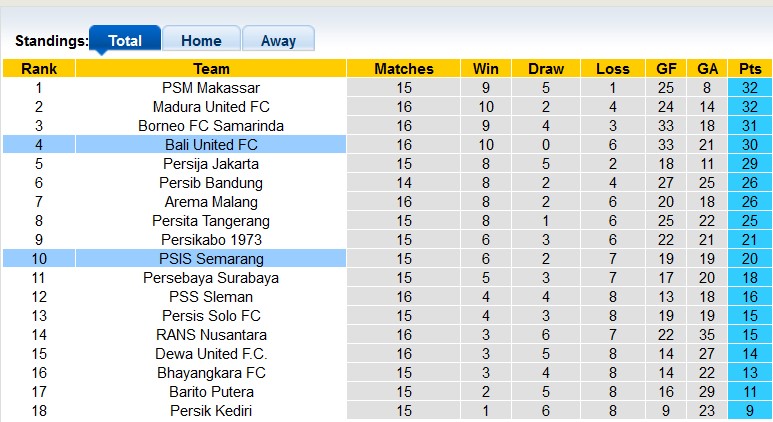This screenshot has width=773, height=422.
Task: Click the Matches column header
Action: tap(404, 69)
